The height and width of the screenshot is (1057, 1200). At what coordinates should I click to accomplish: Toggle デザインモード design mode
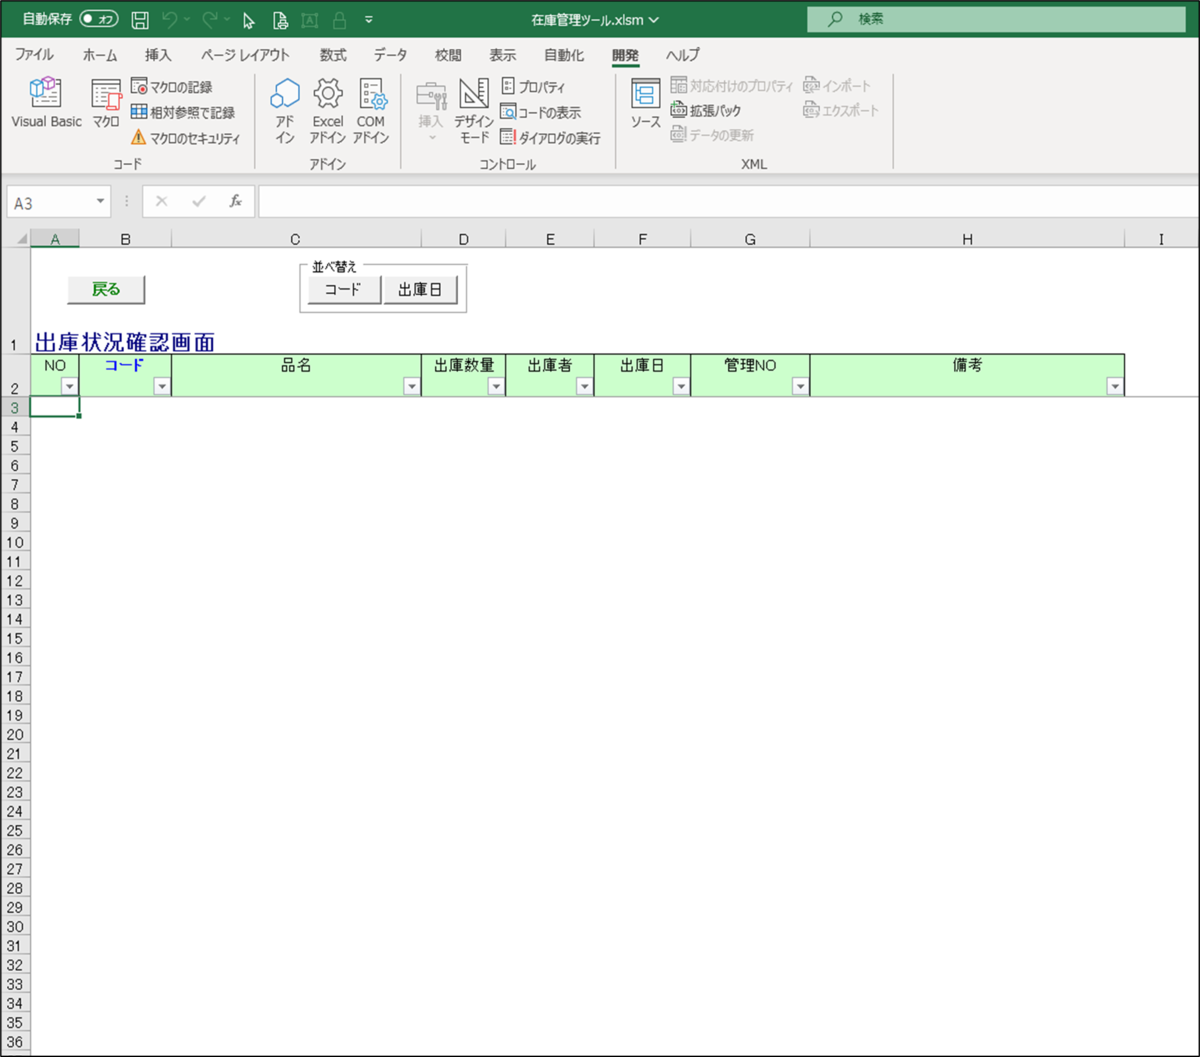click(x=474, y=111)
